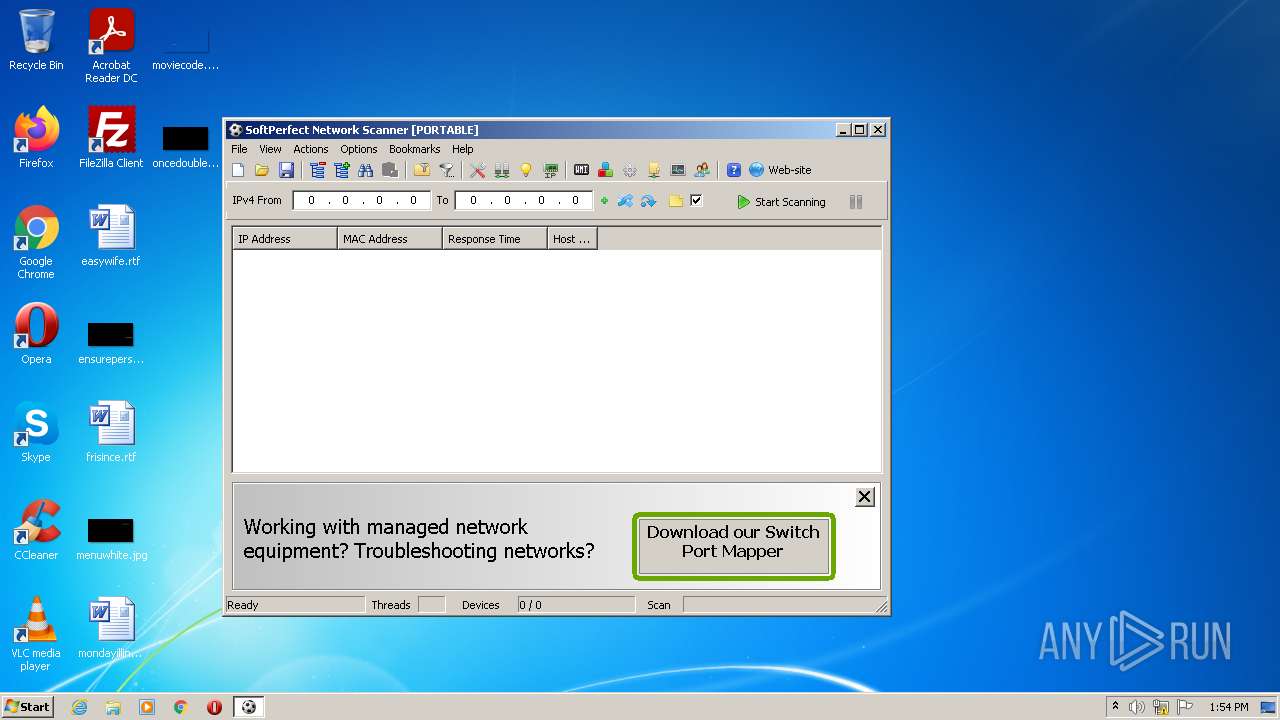The height and width of the screenshot is (720, 1280).
Task: Open Google Chrome desktop shortcut
Action: pos(36,242)
